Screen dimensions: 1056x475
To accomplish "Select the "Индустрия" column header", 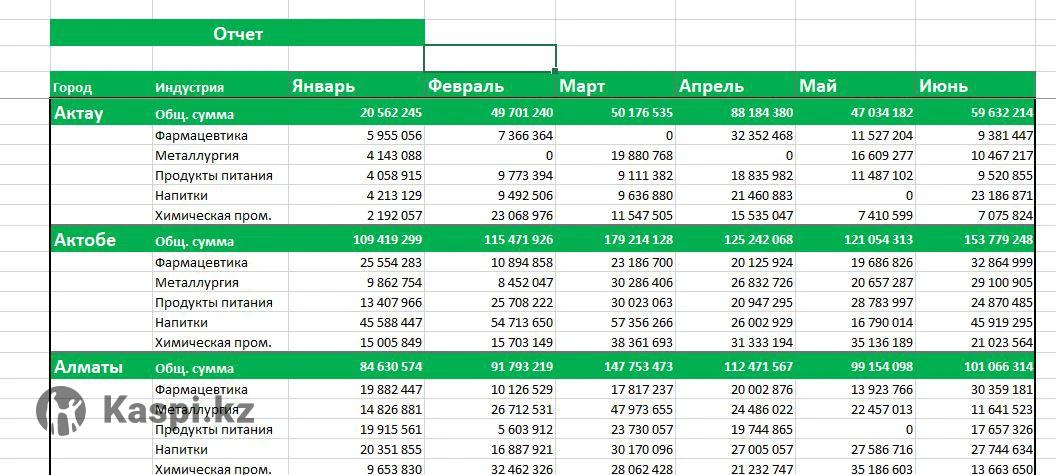I will tap(190, 88).
